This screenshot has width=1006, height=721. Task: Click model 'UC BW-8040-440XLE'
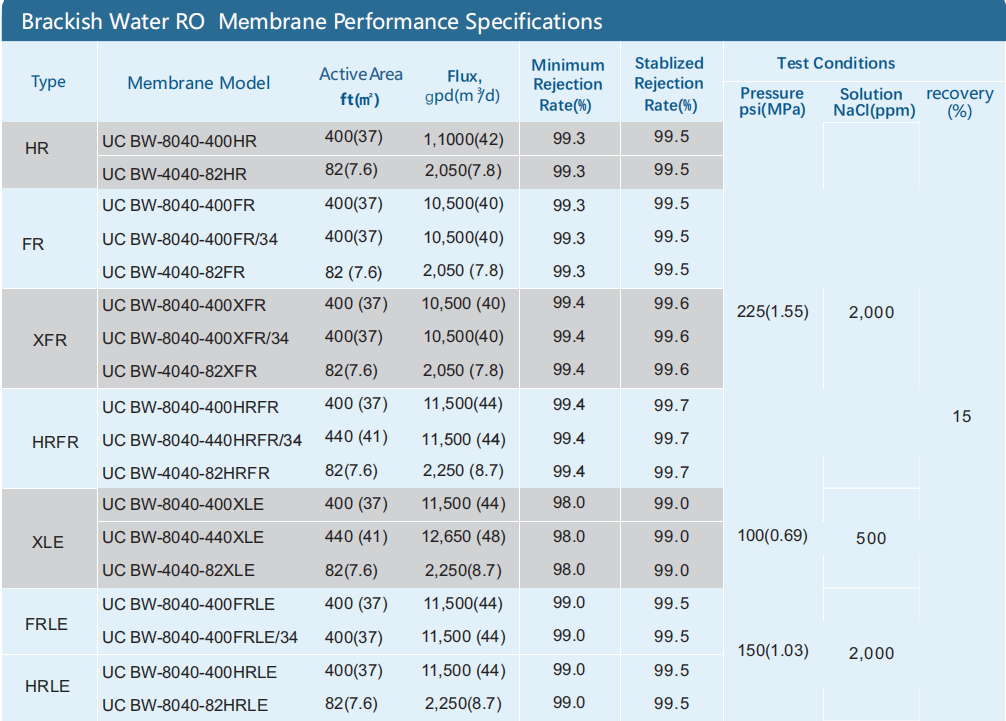[x=182, y=538]
